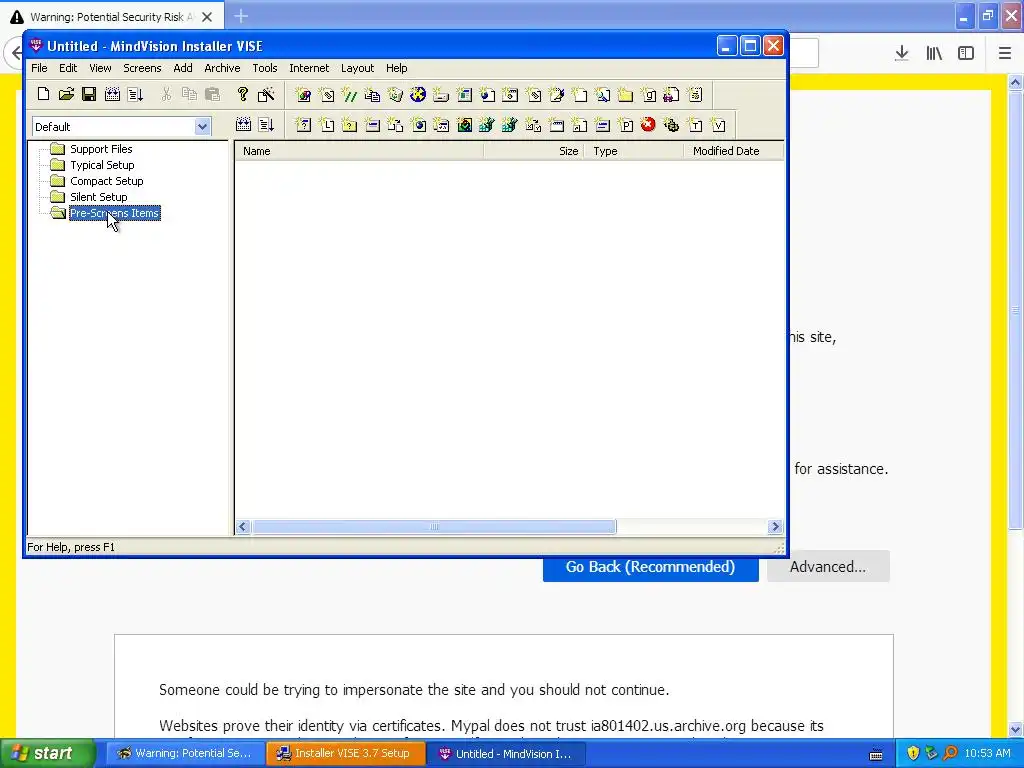Click the greyed-out Copy pages icon

pyautogui.click(x=189, y=94)
